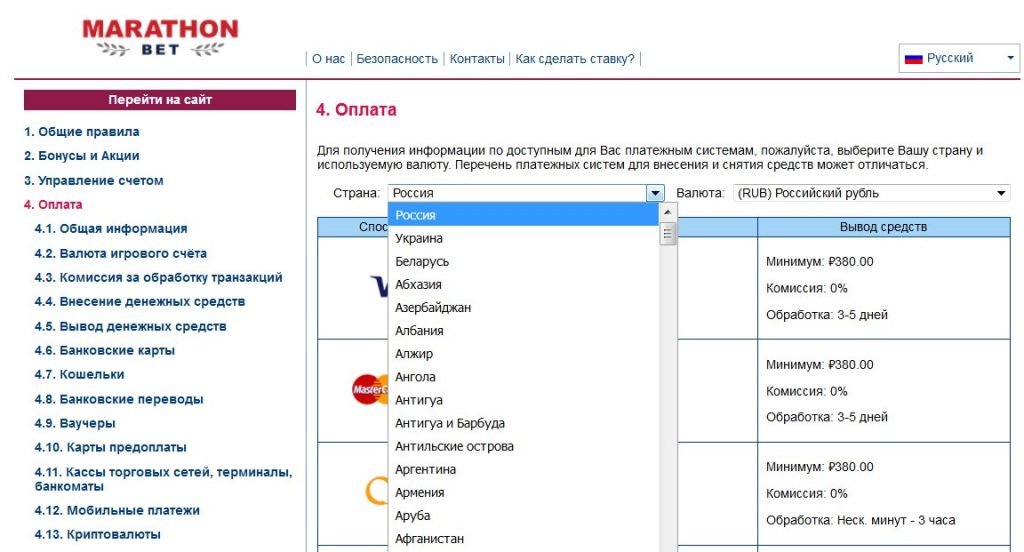Go to 4.4. Внесение денежных средств
The height and width of the screenshot is (552, 1024).
tap(140, 301)
